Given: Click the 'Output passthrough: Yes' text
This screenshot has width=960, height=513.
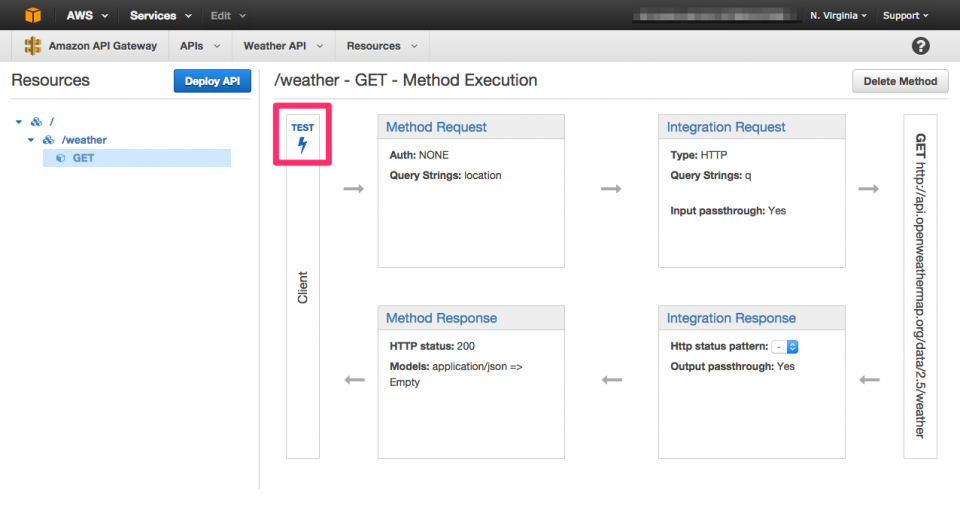Looking at the screenshot, I should (x=732, y=366).
